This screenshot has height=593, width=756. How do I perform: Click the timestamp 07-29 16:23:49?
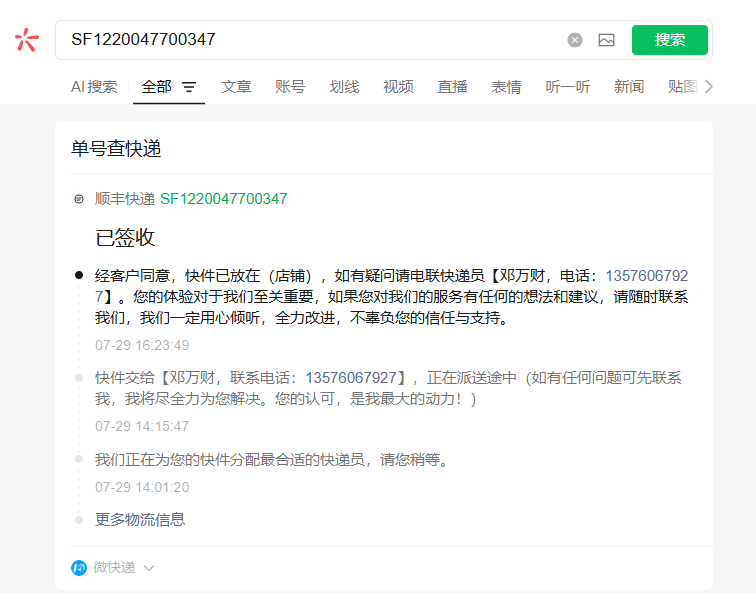(142, 345)
